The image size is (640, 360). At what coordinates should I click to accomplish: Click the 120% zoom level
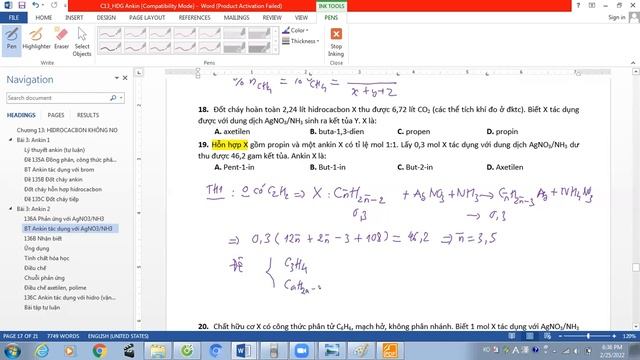coord(629,336)
